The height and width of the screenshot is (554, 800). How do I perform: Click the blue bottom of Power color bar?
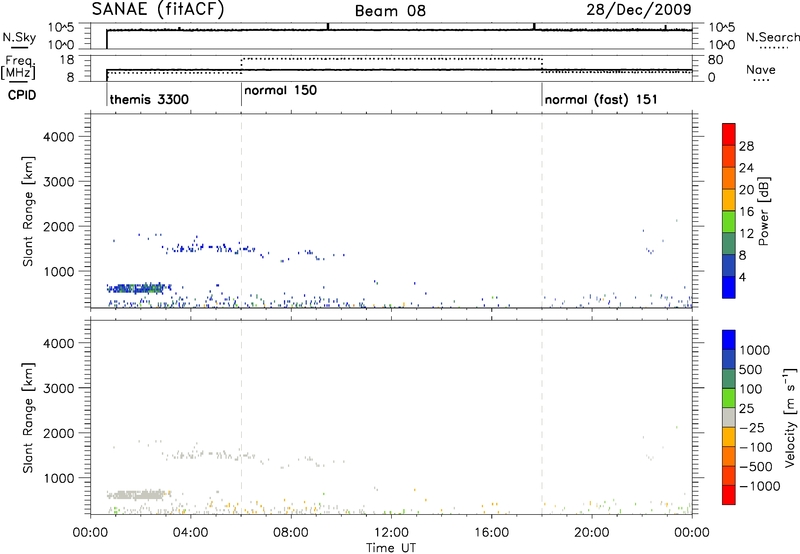click(x=729, y=287)
